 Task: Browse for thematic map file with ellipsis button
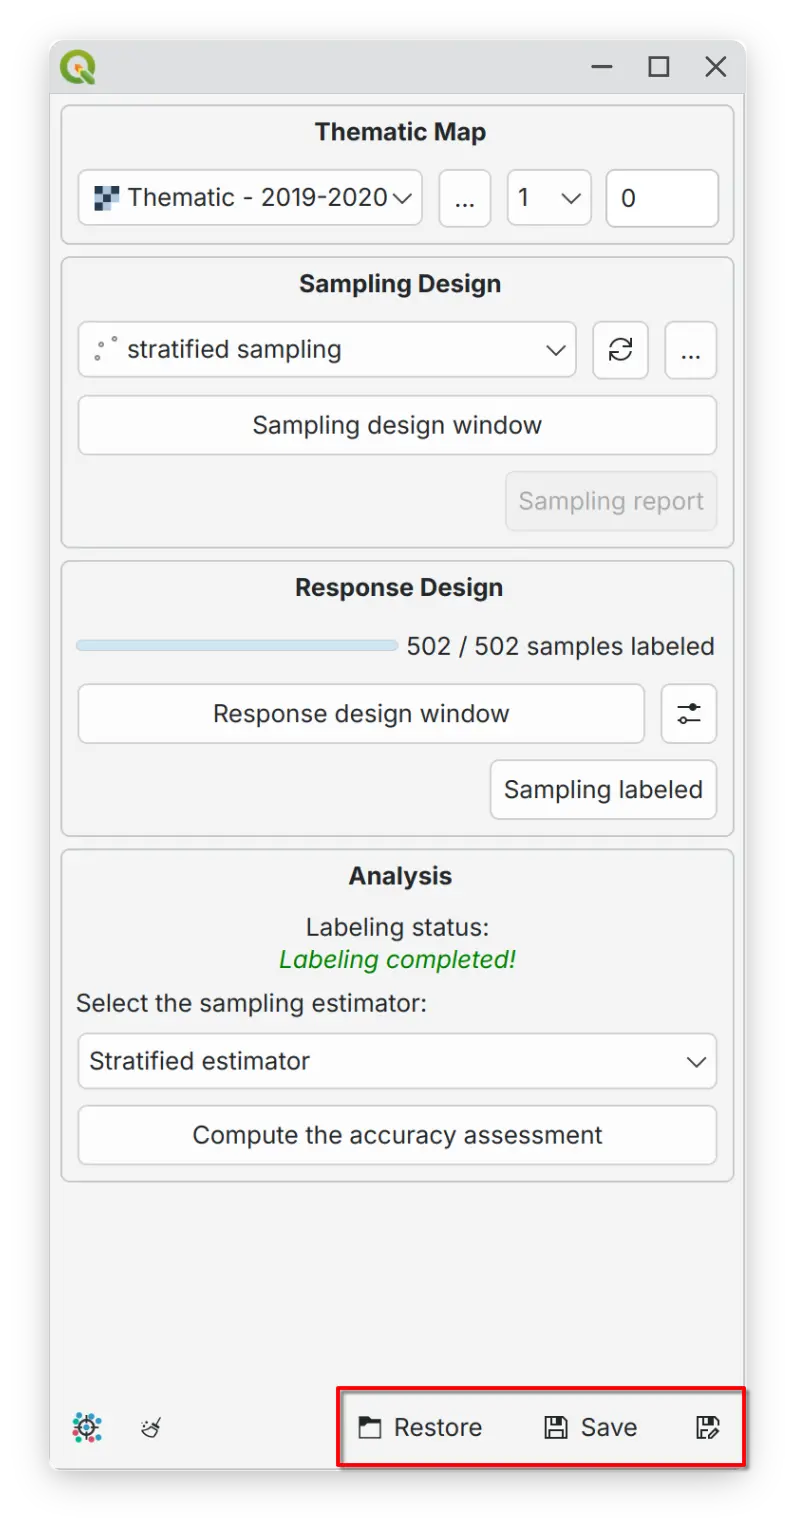tap(464, 198)
